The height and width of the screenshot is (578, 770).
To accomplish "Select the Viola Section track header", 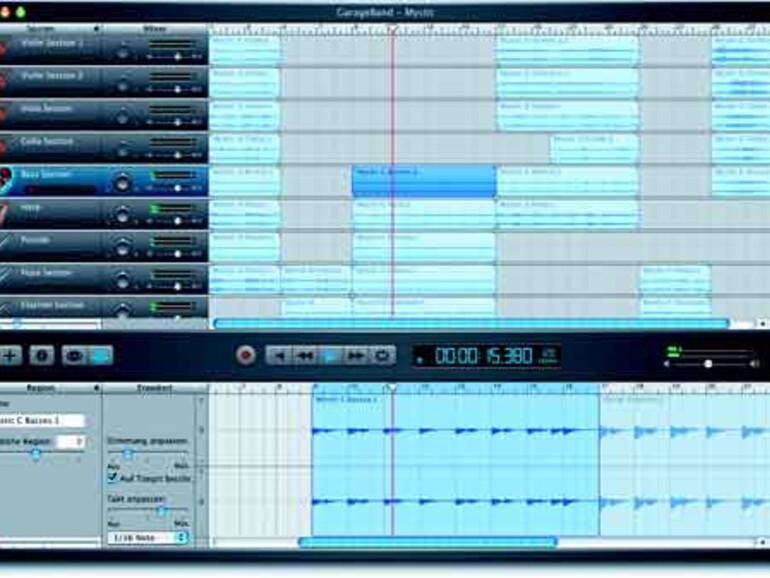I will tap(104, 115).
